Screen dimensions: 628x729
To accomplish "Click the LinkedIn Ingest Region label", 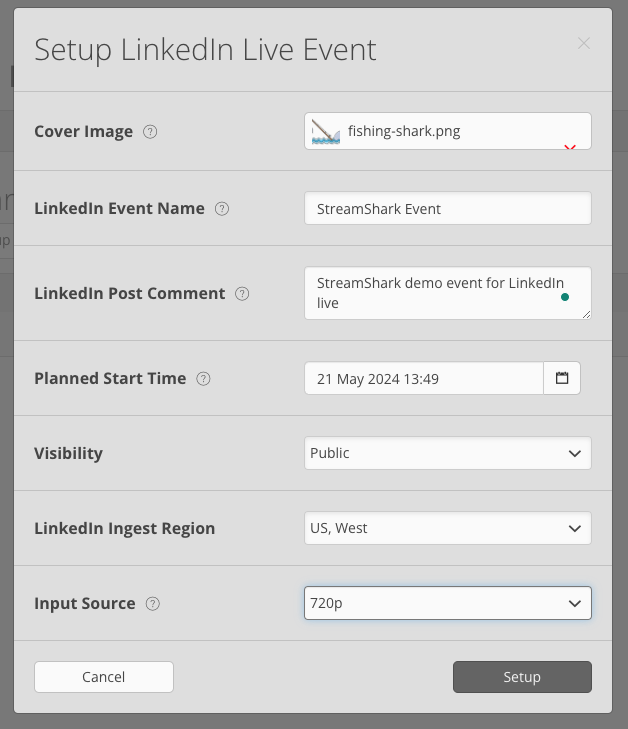I will coord(125,529).
